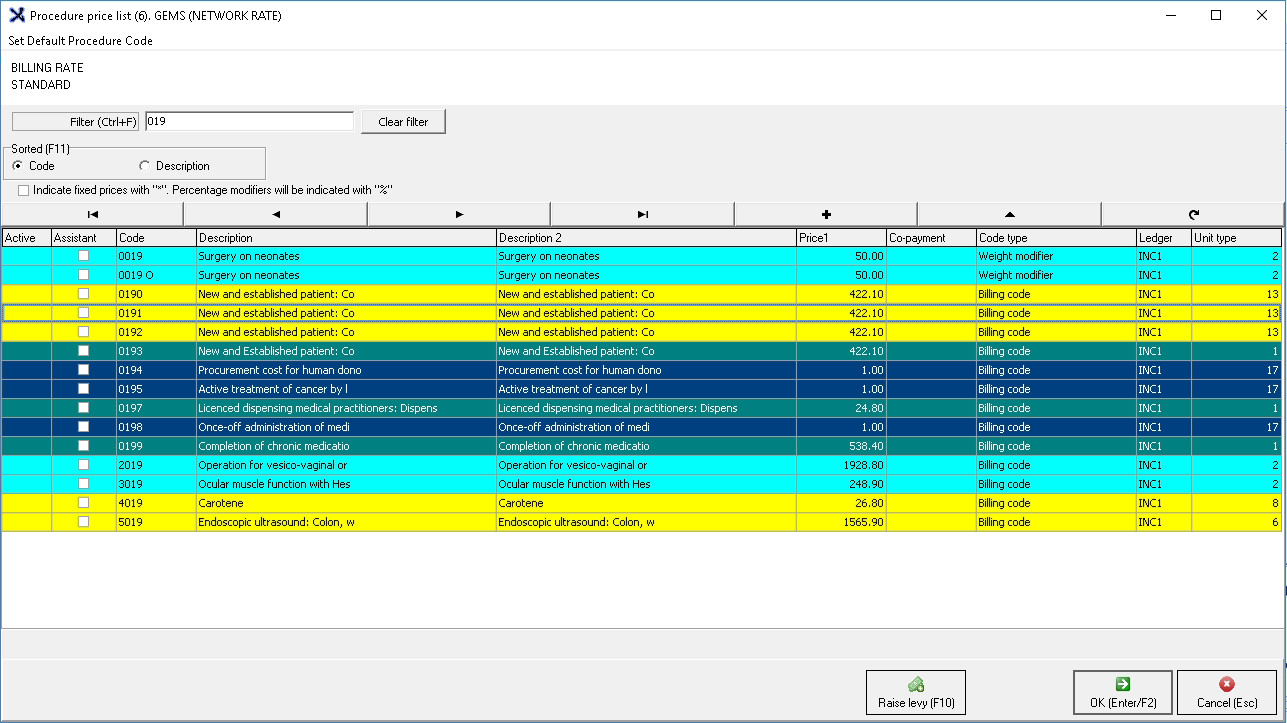Click the Code type column header
Image resolution: width=1287 pixels, height=723 pixels.
pyautogui.click(x=1055, y=238)
